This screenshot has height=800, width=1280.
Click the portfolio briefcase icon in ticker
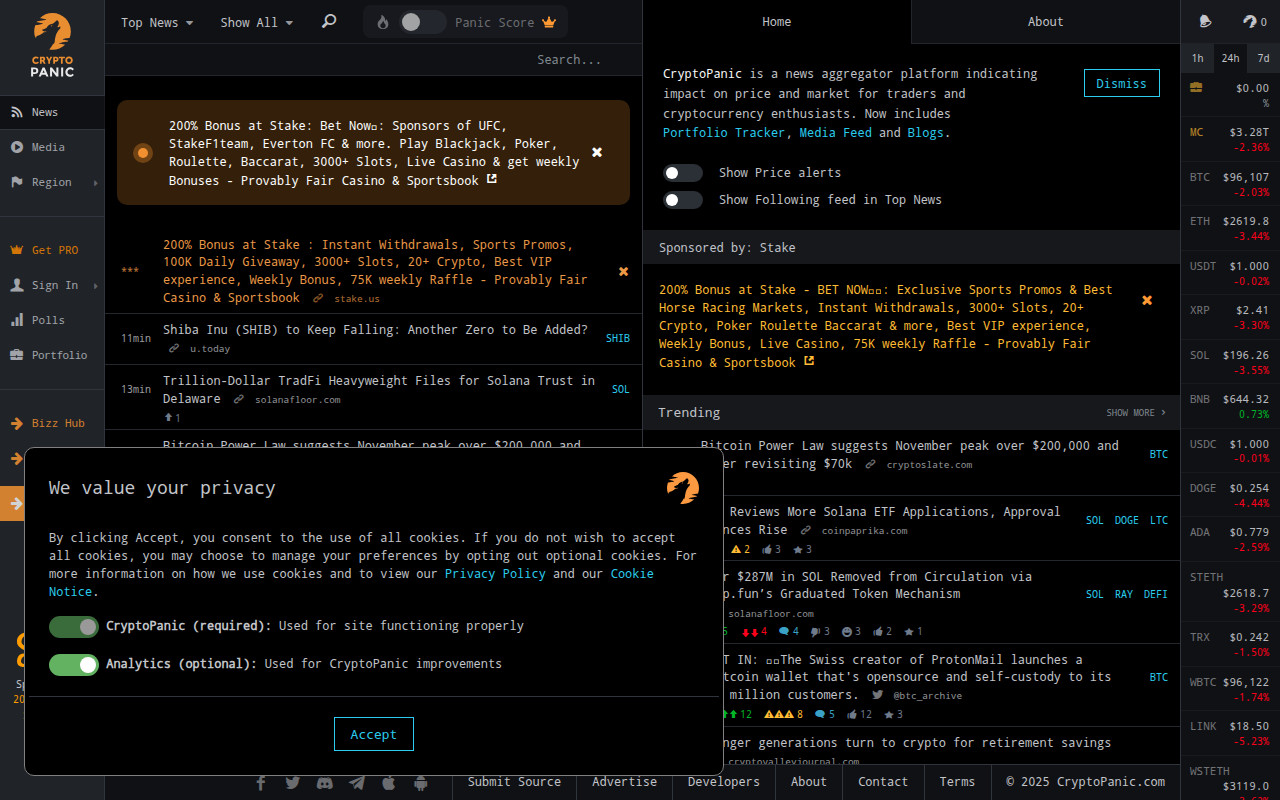1196,88
